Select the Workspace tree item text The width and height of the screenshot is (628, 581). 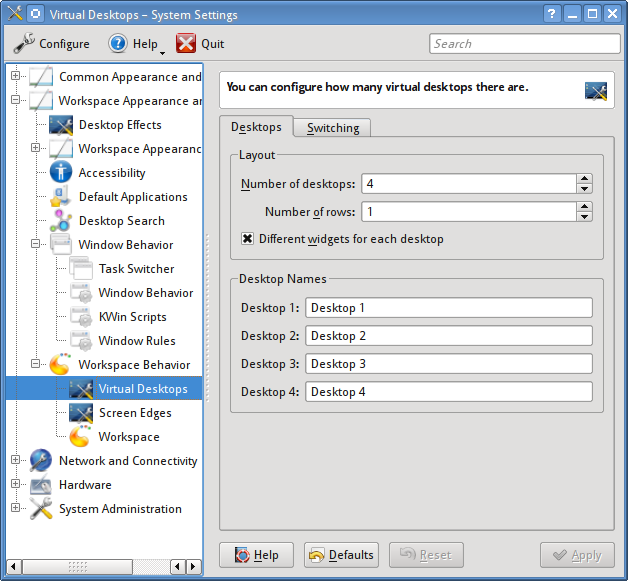[129, 437]
